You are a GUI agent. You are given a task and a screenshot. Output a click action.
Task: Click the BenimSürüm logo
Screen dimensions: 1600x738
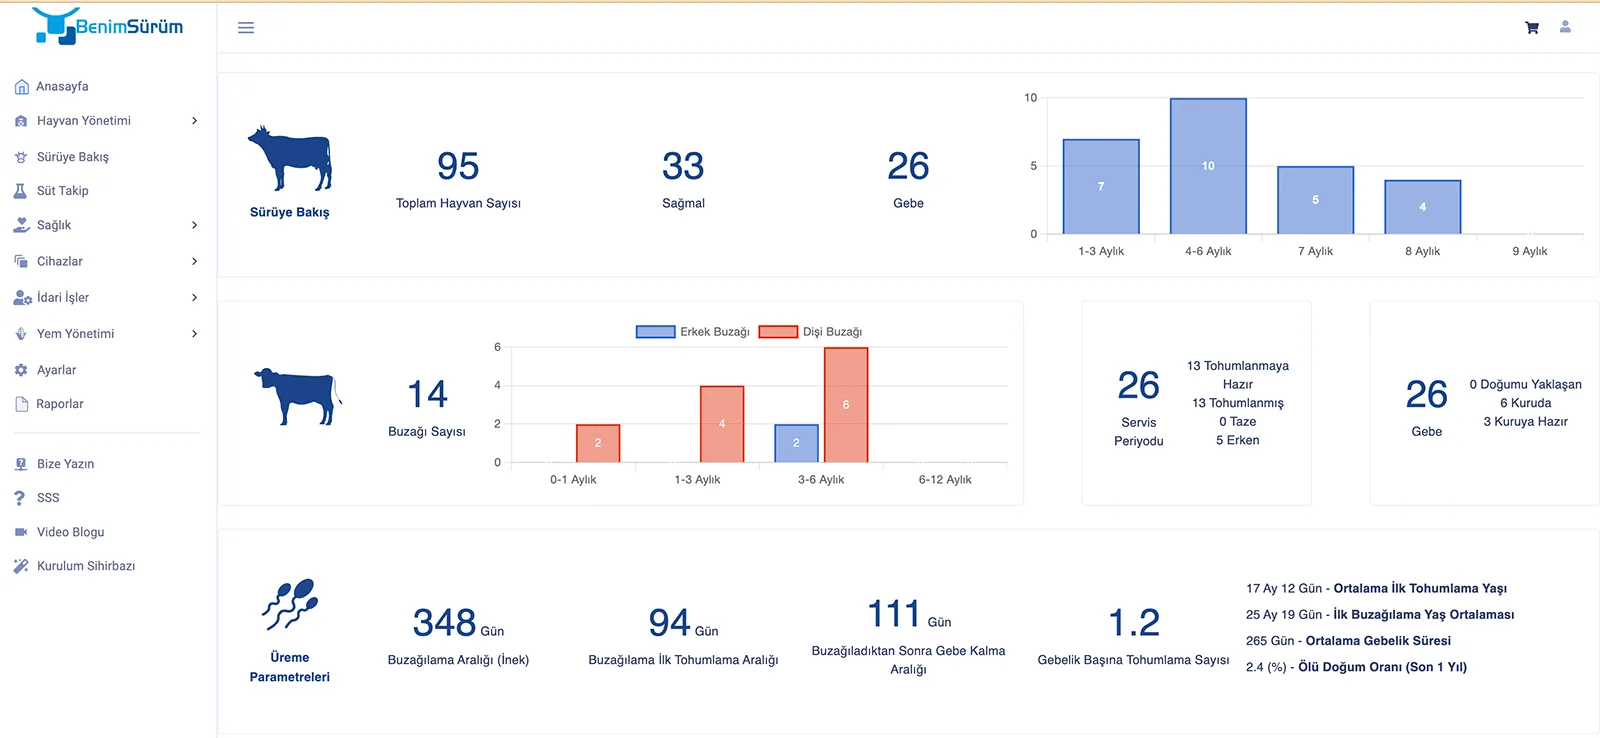point(108,27)
